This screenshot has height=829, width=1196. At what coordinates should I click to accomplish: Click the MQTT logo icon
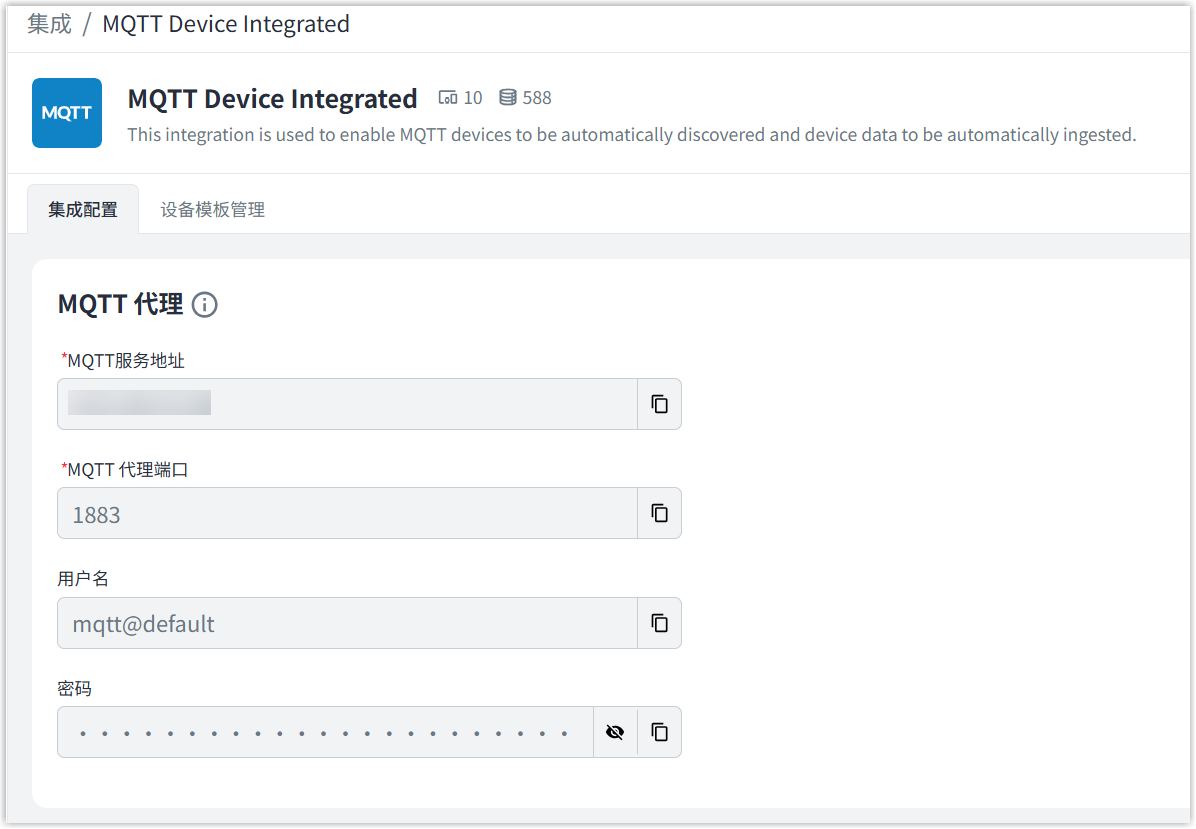click(x=67, y=113)
